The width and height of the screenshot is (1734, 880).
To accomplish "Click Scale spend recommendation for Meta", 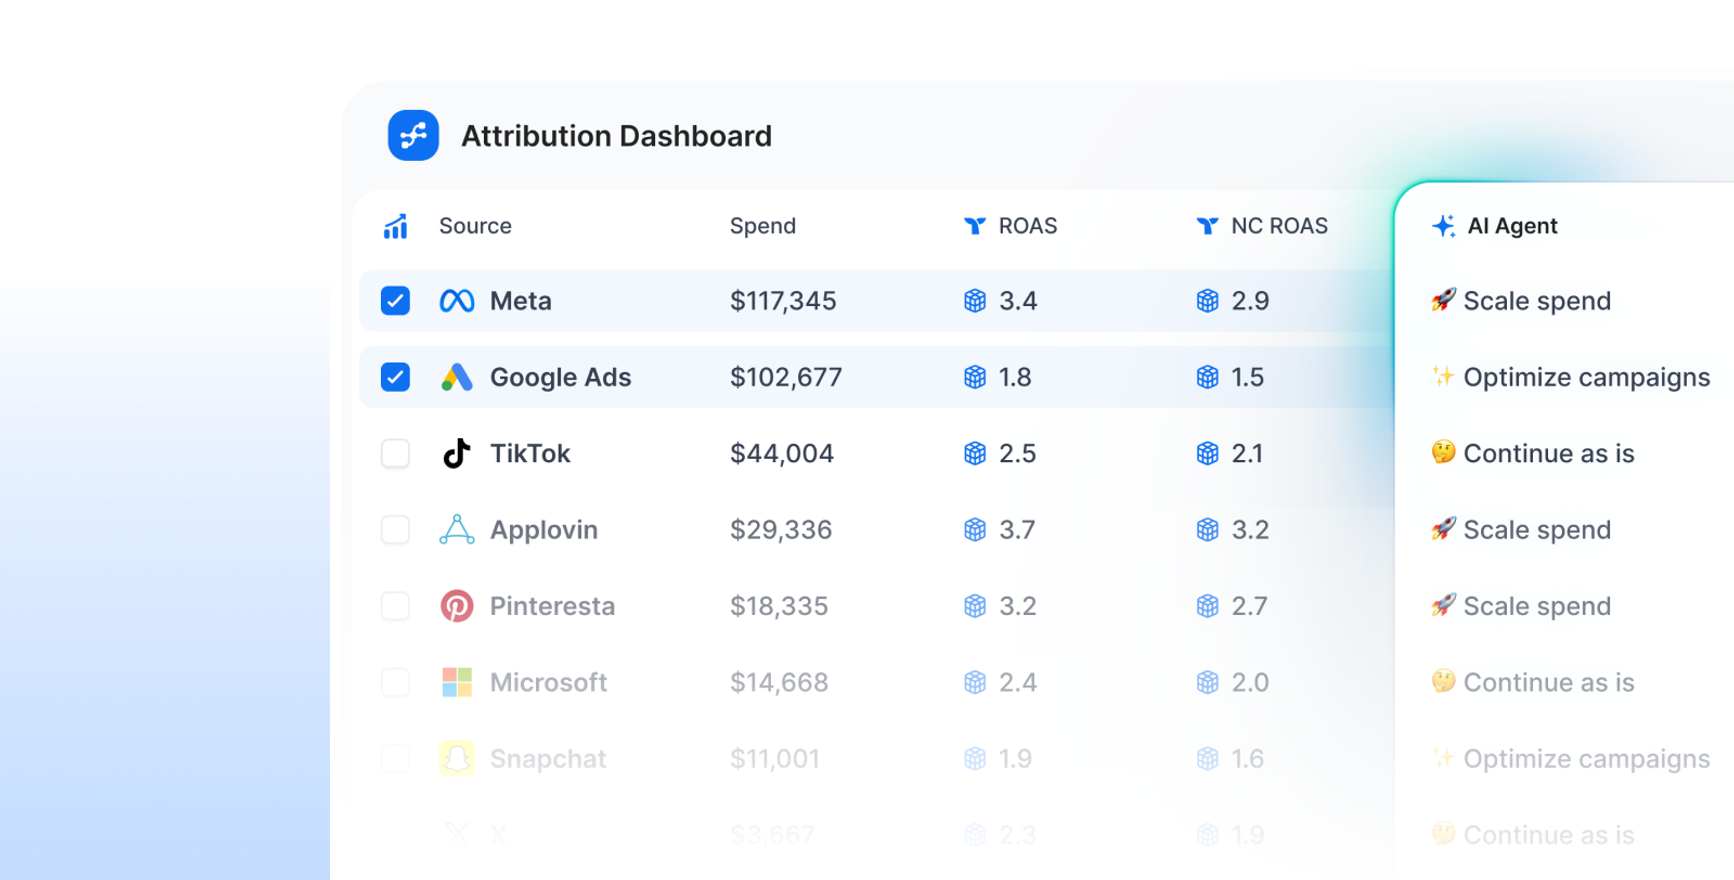I will pyautogui.click(x=1521, y=301).
